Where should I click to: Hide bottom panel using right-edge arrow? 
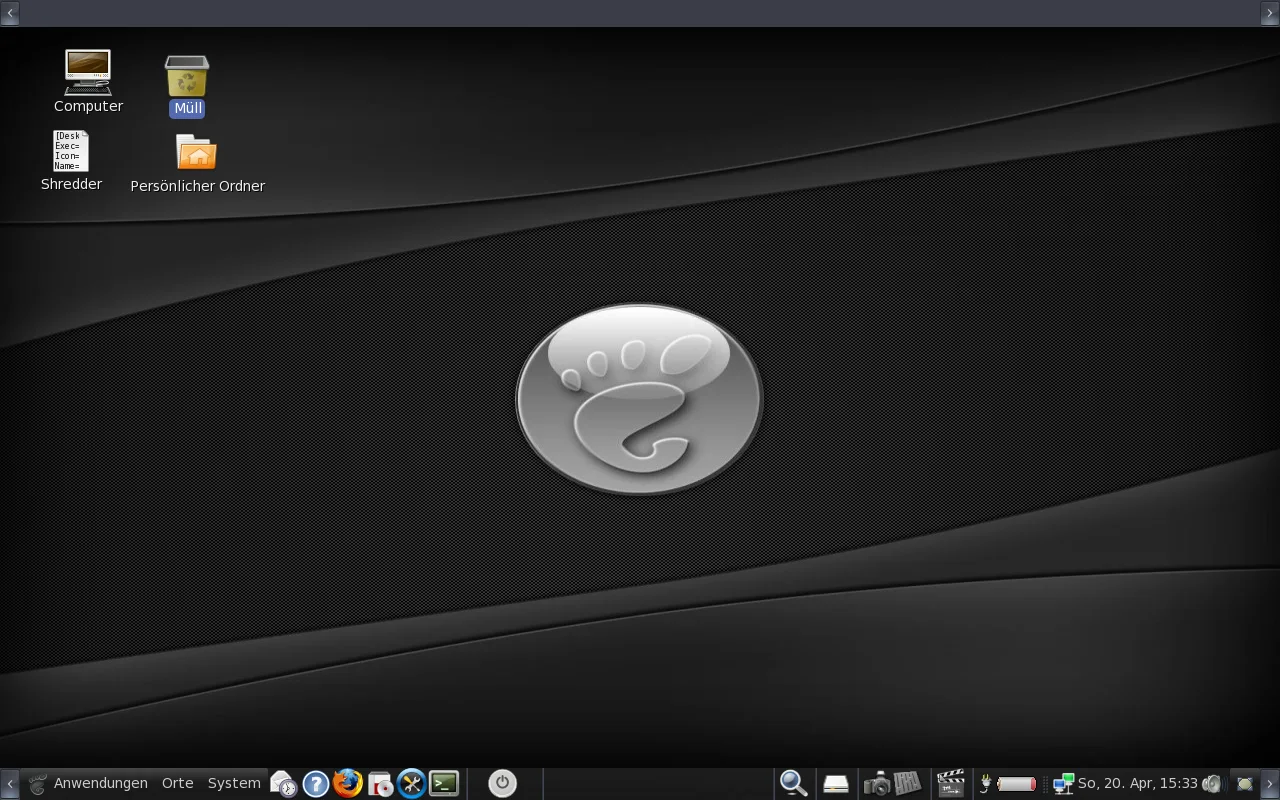(1270, 784)
